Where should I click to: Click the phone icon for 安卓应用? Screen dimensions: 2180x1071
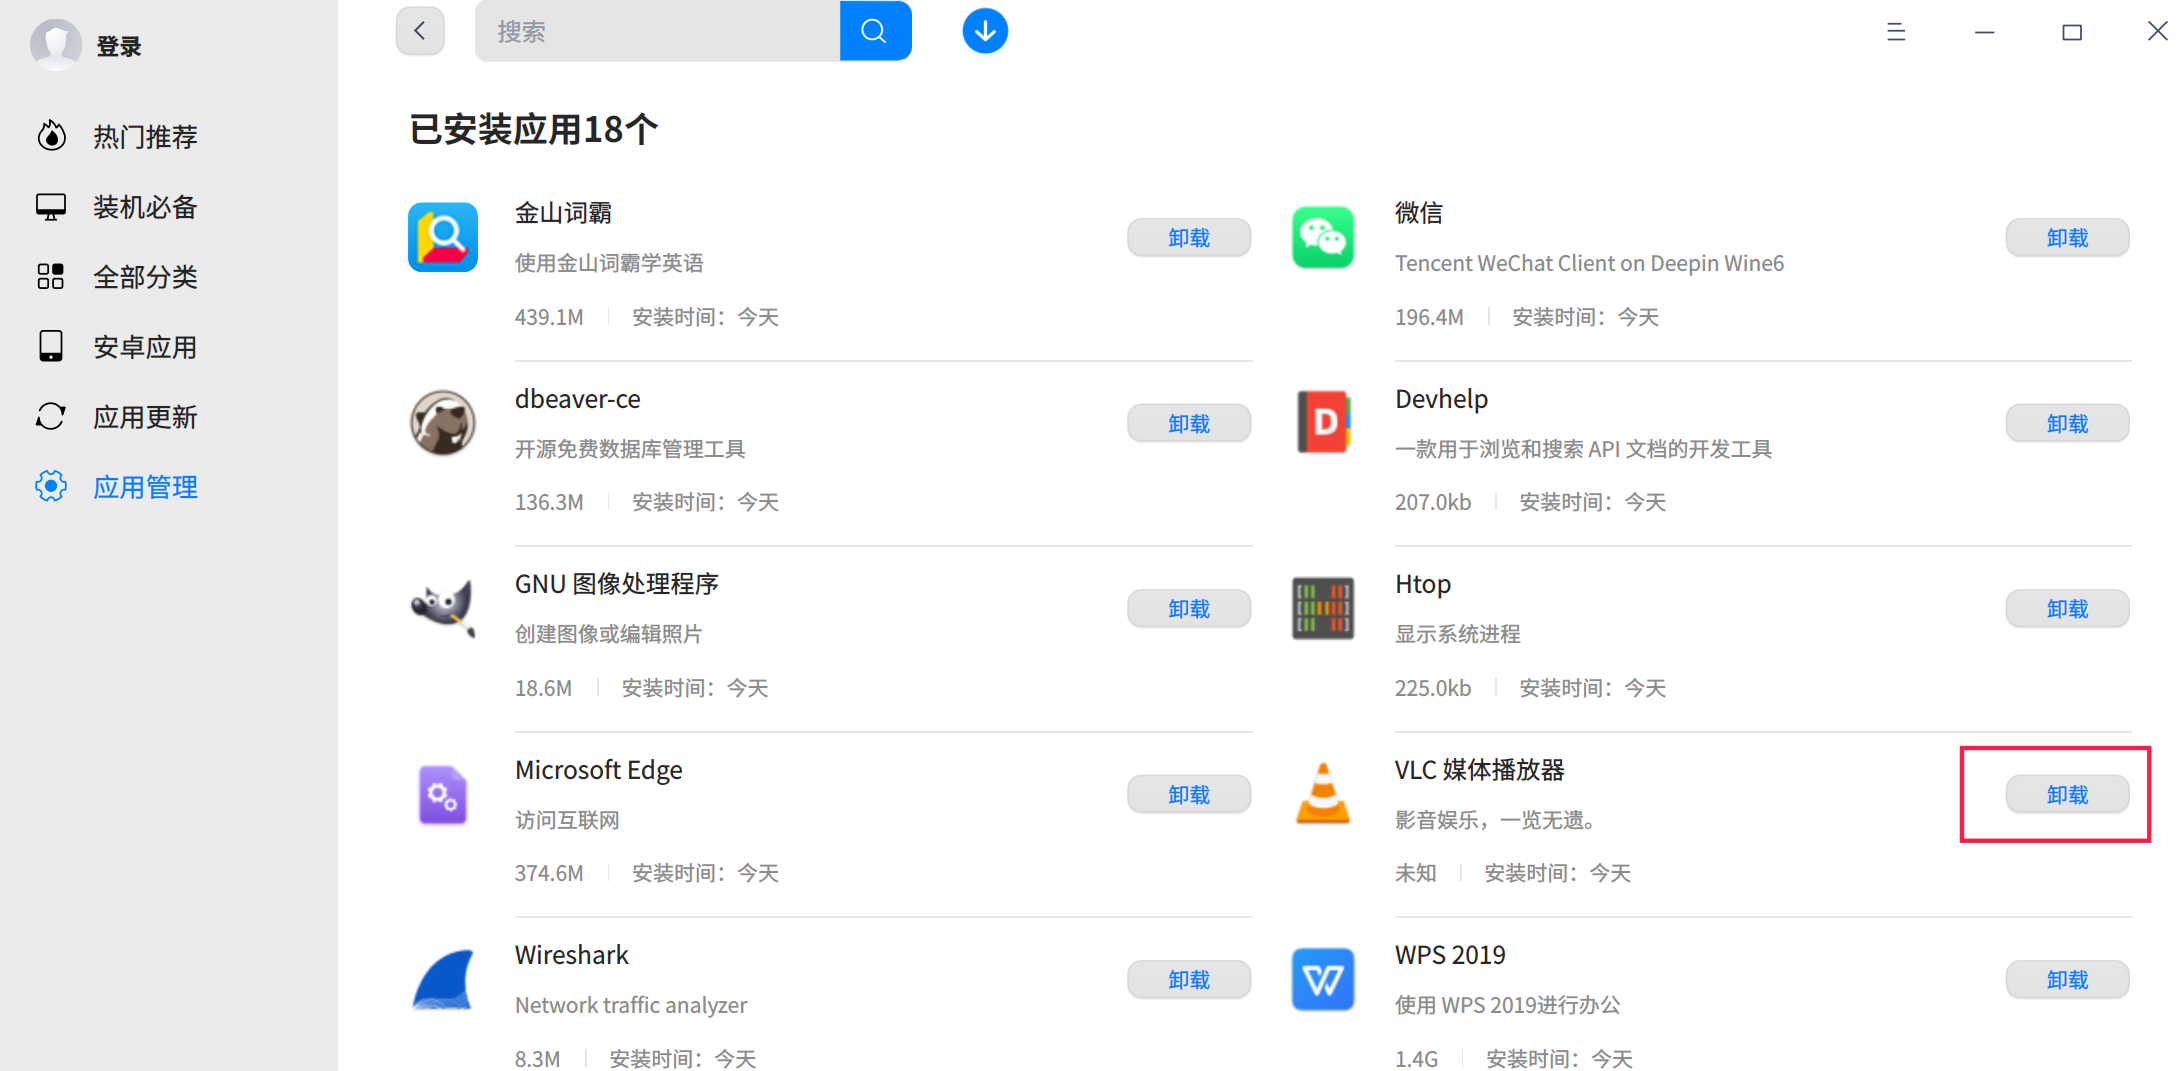(x=51, y=346)
